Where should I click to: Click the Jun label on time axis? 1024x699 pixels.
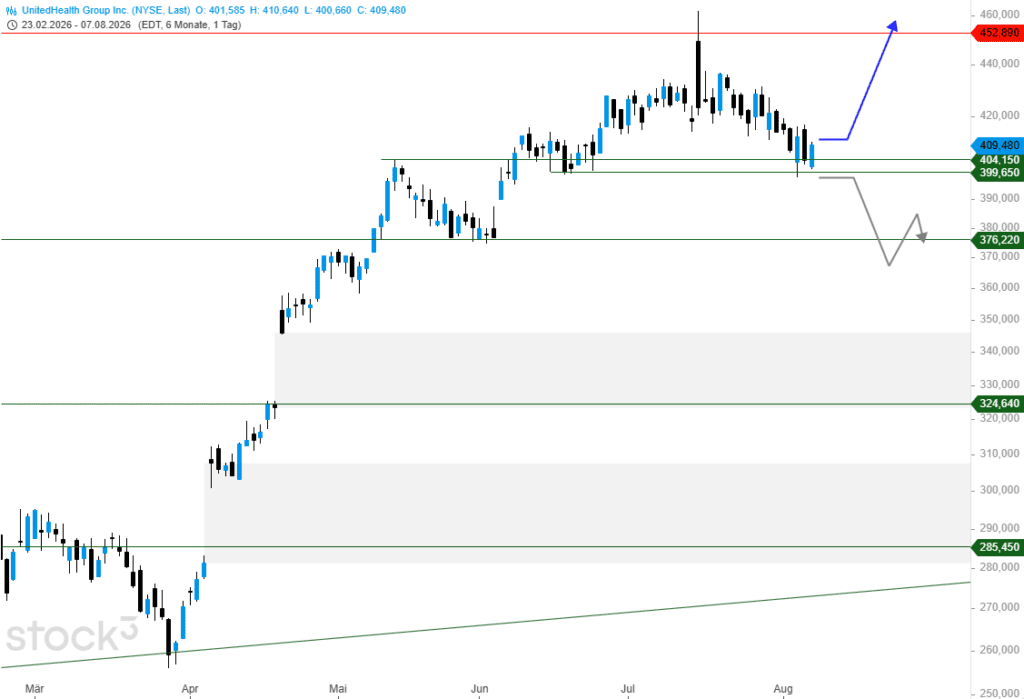[479, 689]
